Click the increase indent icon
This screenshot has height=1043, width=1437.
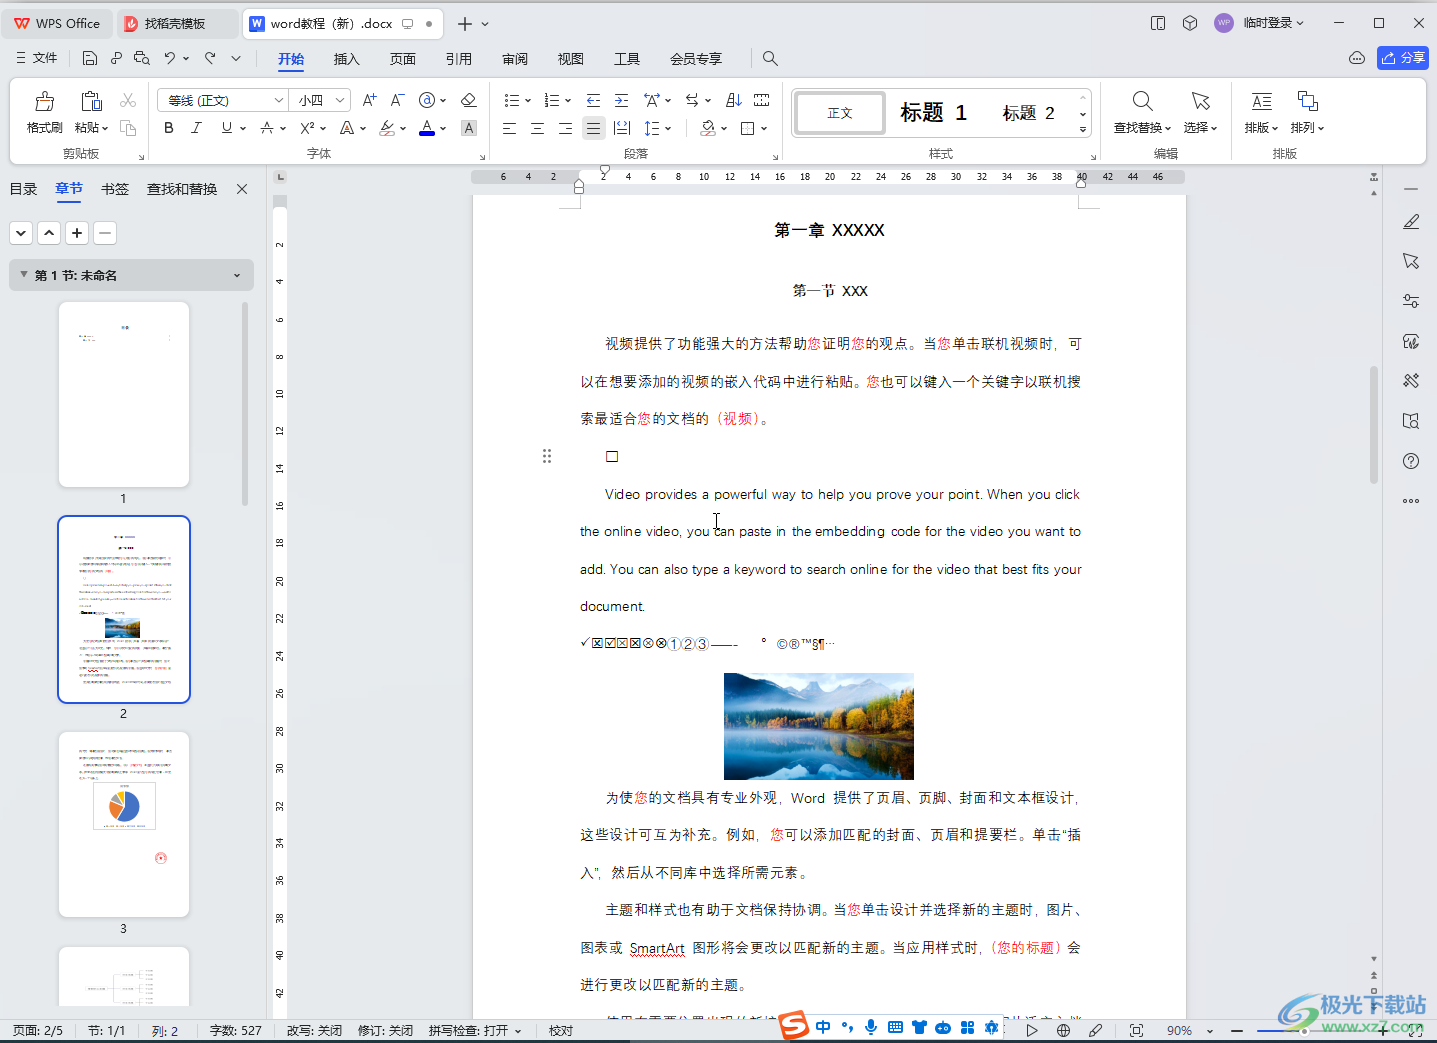[621, 100]
